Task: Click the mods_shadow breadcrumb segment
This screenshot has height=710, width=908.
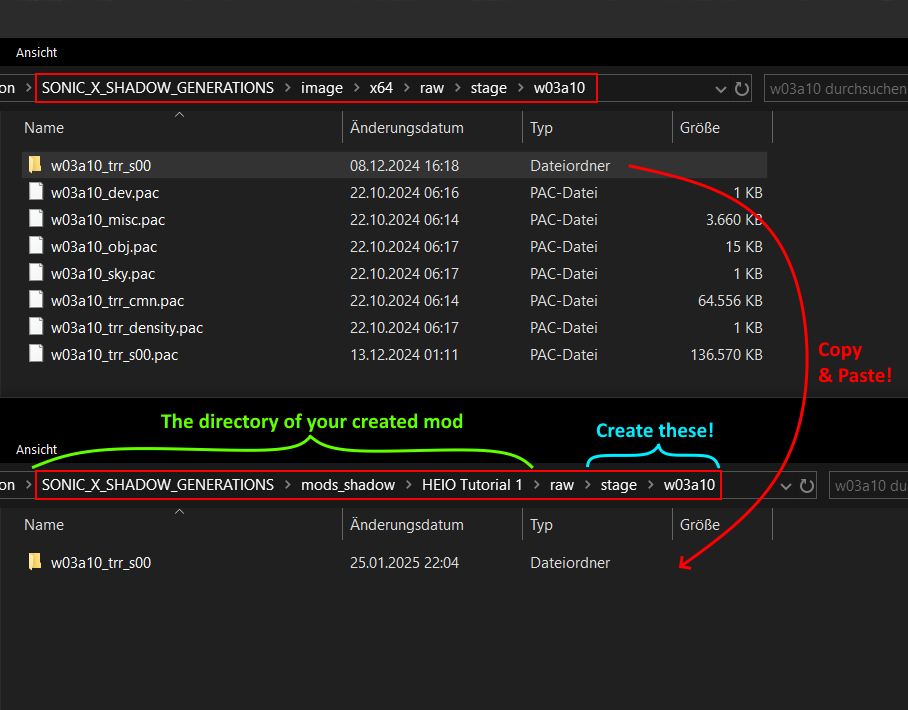Action: point(348,485)
